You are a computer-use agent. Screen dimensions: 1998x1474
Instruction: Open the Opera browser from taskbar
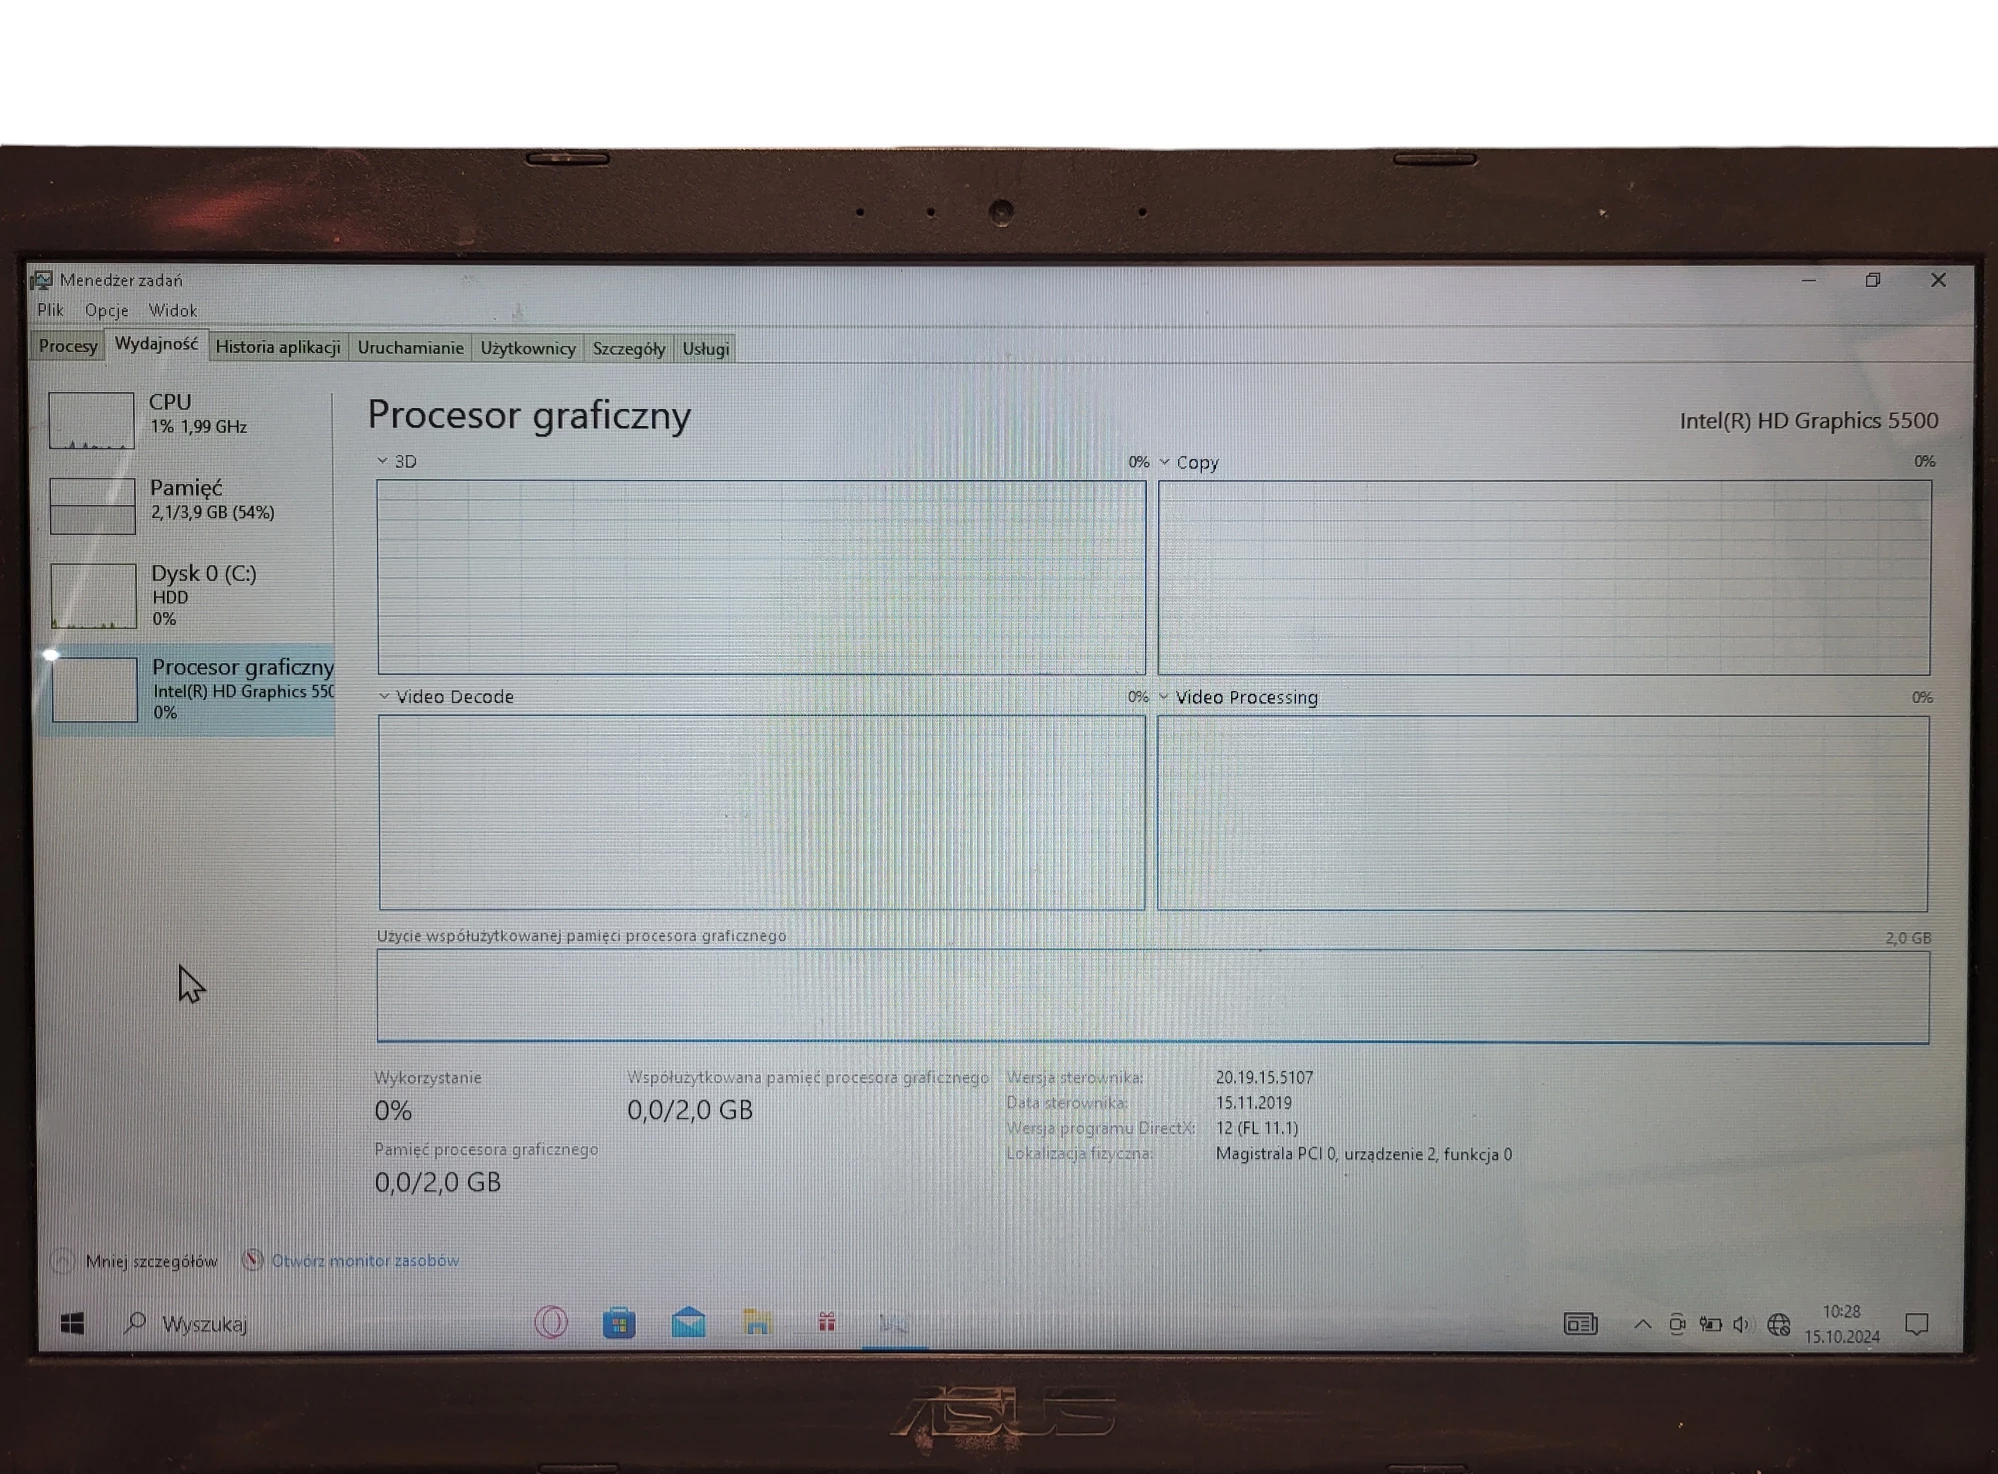pyautogui.click(x=551, y=1323)
